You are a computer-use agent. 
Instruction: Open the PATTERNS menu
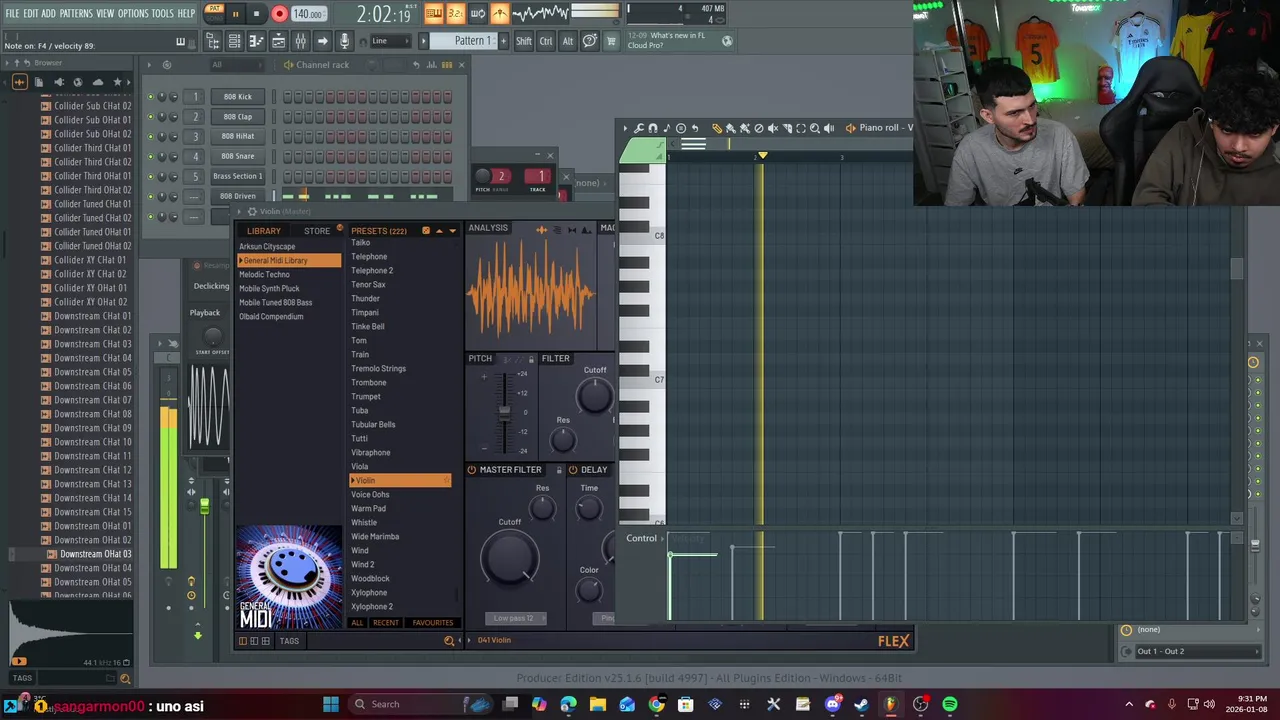[76, 13]
